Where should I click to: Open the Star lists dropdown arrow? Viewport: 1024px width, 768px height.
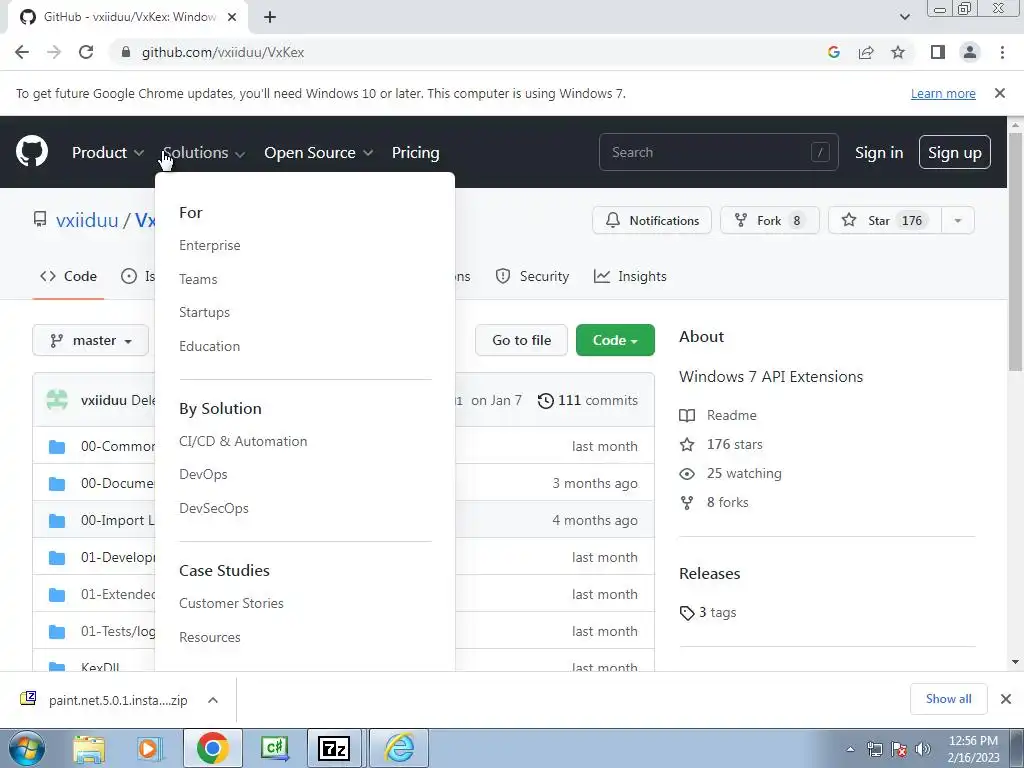pyautogui.click(x=957, y=221)
